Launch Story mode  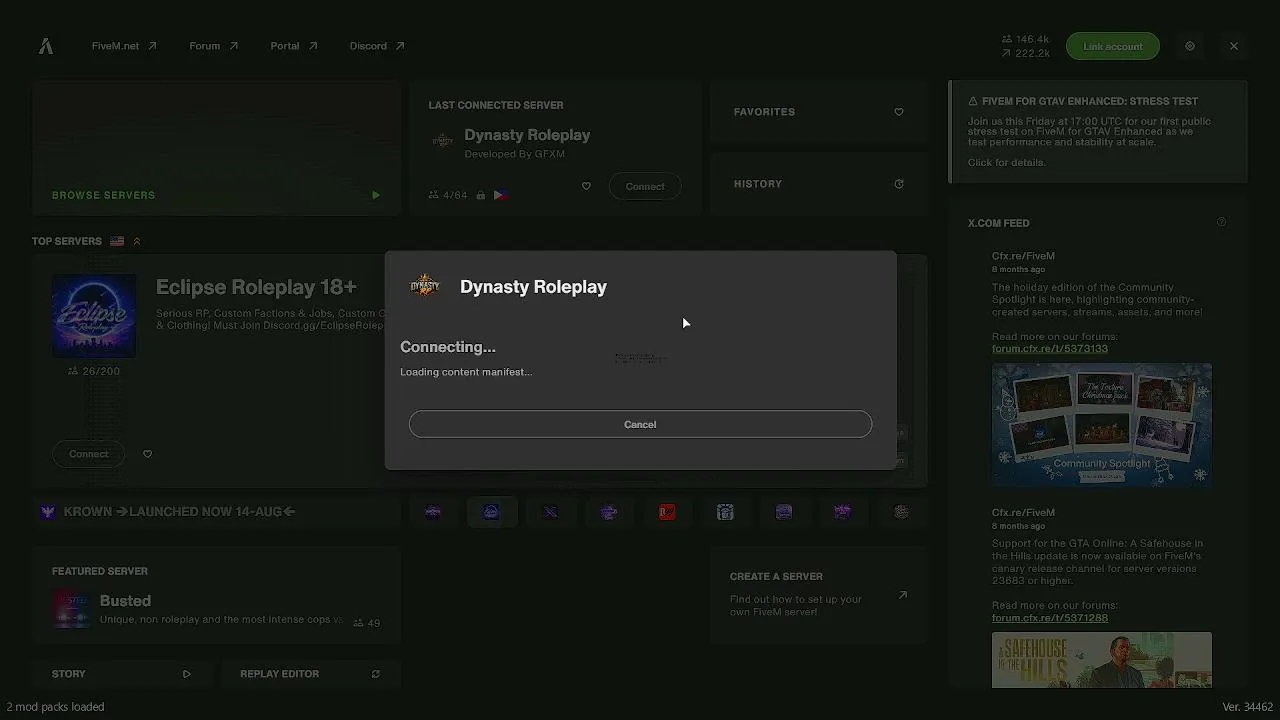120,674
